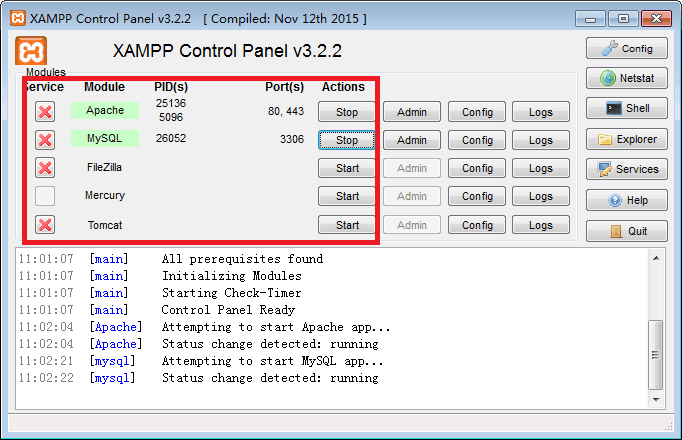Image resolution: width=682 pixels, height=440 pixels.
Task: Open Explorer folder
Action: tap(626, 139)
